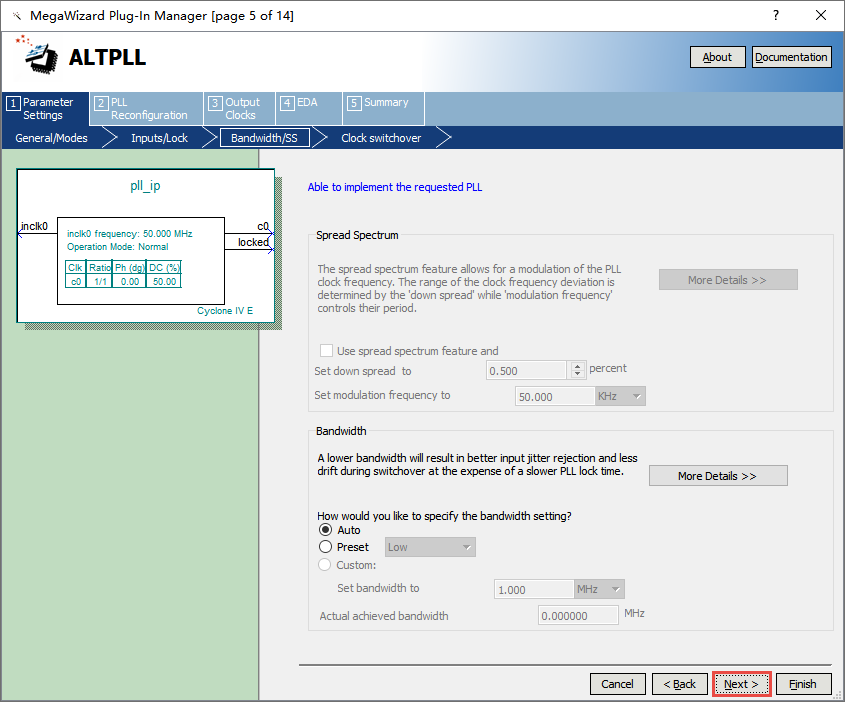
Task: Select the Auto bandwidth radio button
Action: 325,530
